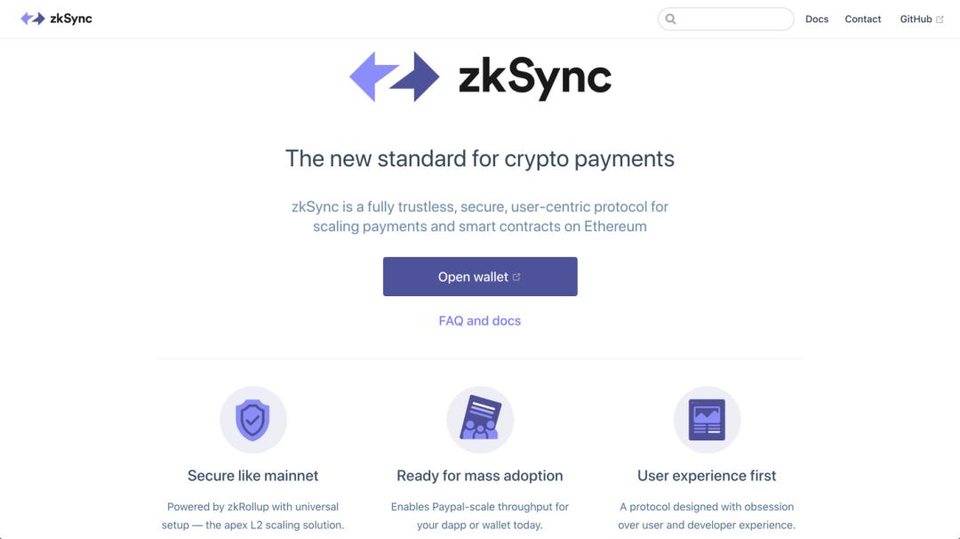Click the zkSync text in the top-left navbar
The width and height of the screenshot is (960, 539).
(x=71, y=18)
